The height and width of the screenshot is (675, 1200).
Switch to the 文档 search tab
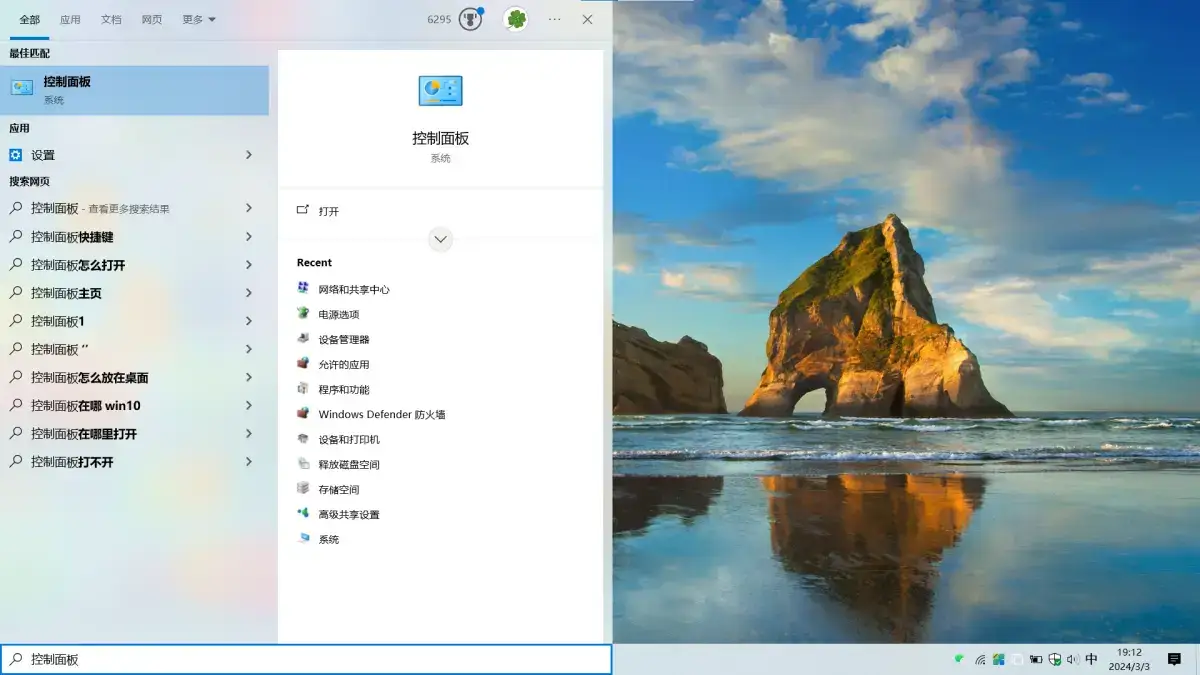point(110,19)
